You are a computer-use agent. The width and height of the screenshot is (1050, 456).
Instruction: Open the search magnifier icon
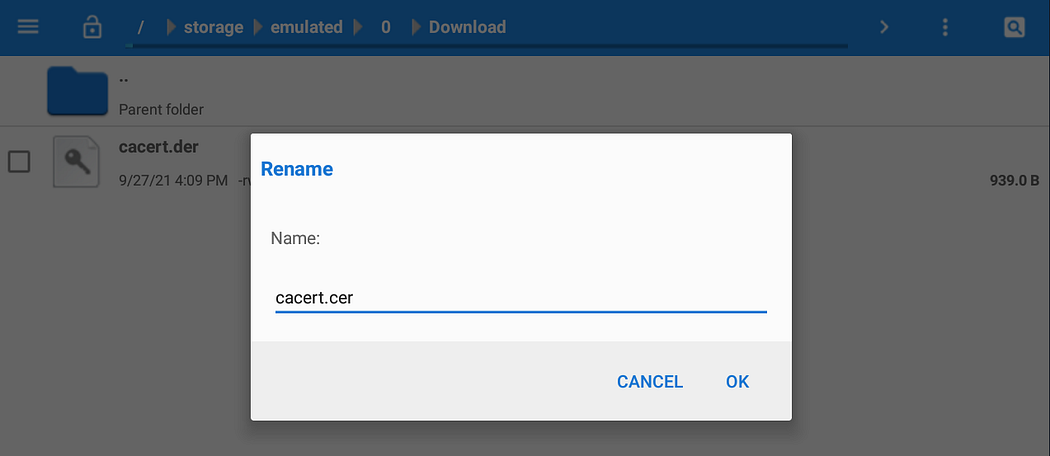pyautogui.click(x=1014, y=27)
